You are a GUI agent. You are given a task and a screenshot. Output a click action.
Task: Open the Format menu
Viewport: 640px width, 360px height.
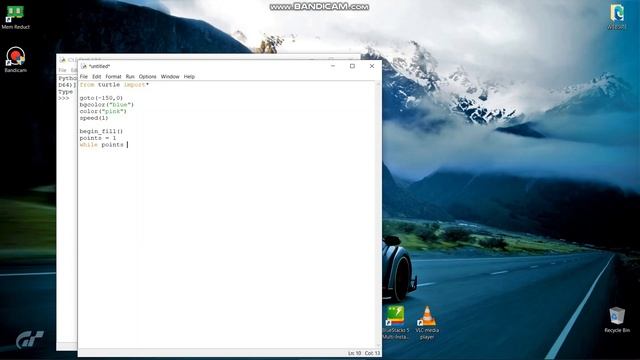pos(113,77)
